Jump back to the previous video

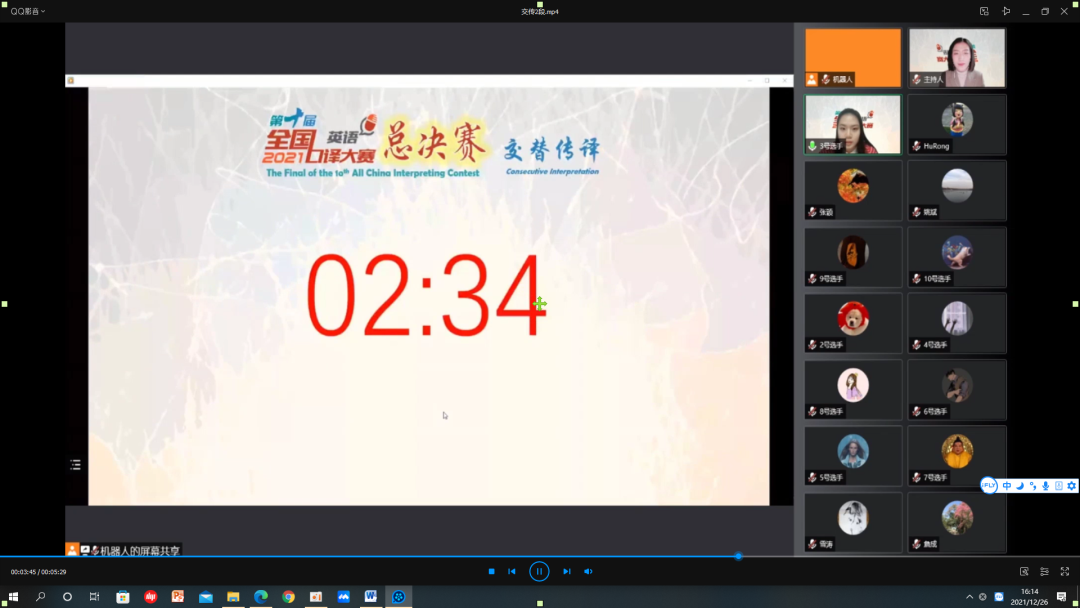pyautogui.click(x=512, y=571)
